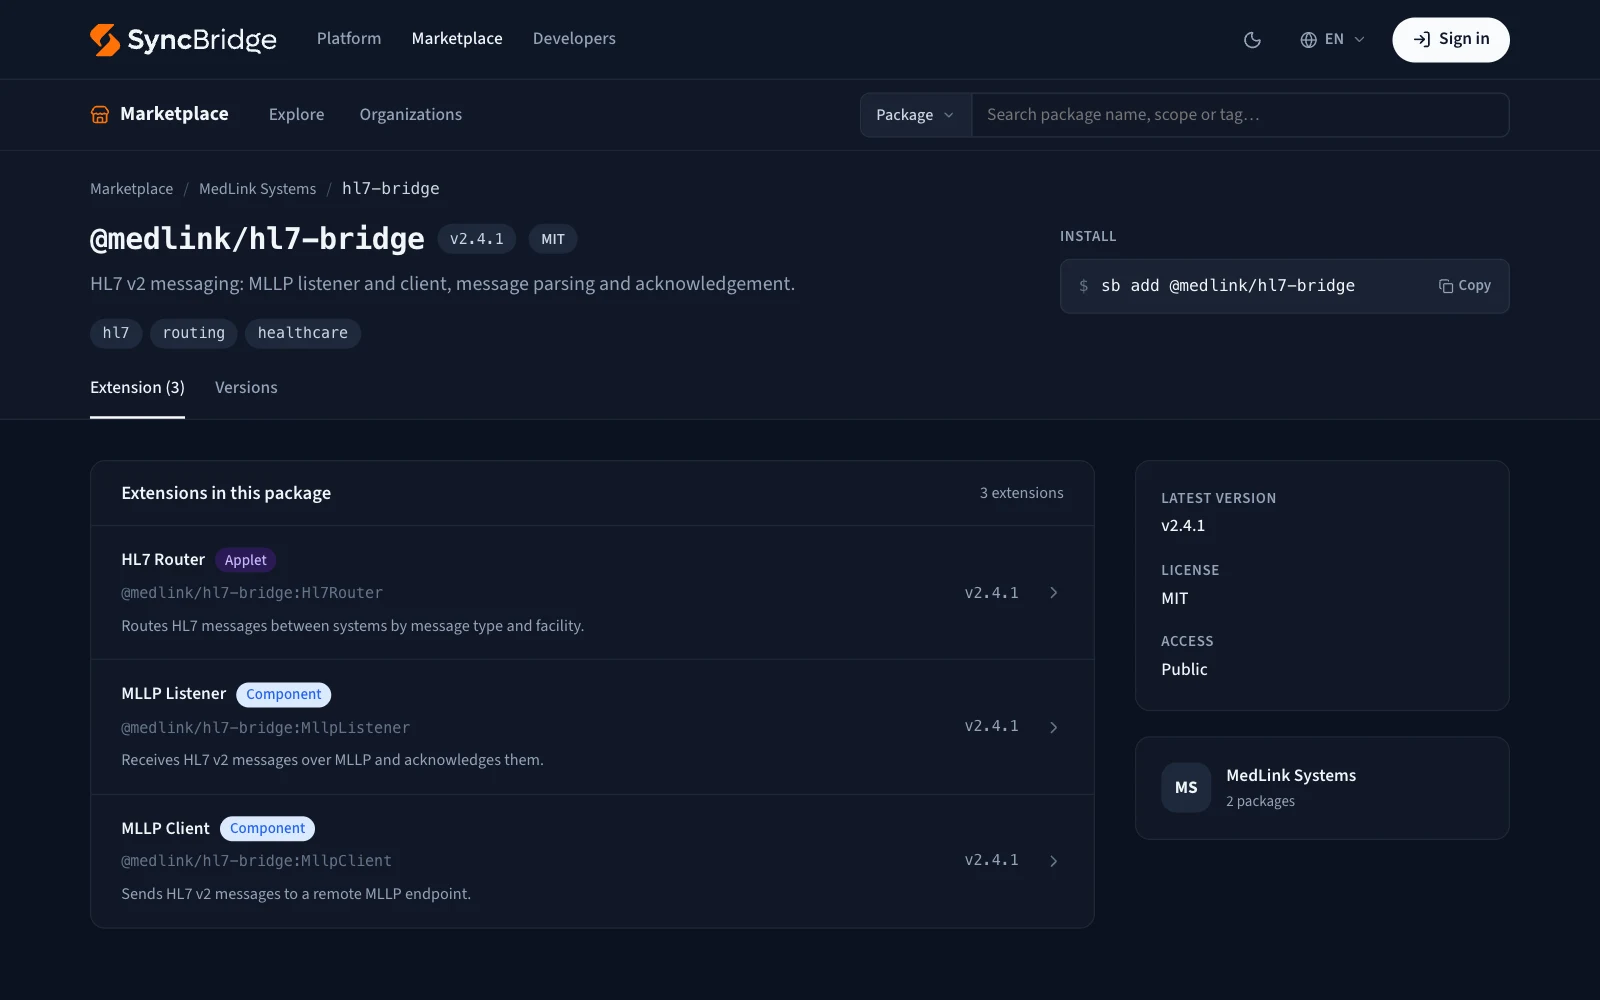Screen dimensions: 1600x1000
Task: Click the 3 extensions count text
Action: tap(1022, 493)
